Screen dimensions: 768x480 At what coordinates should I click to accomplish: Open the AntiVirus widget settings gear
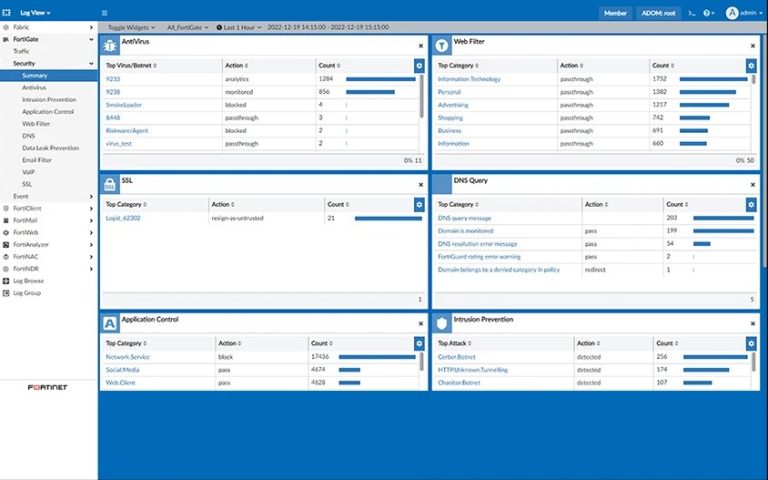pos(419,66)
